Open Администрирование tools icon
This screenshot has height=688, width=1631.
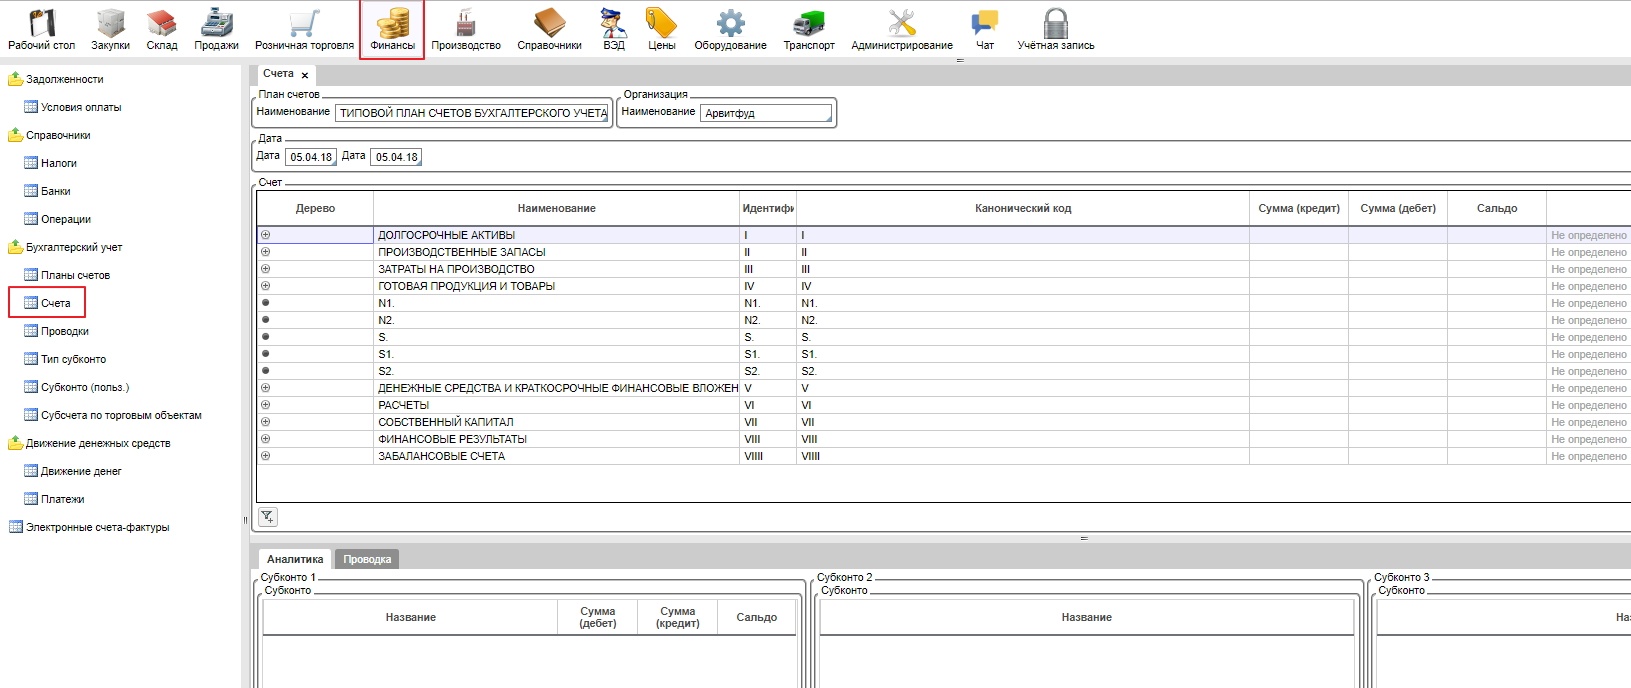pyautogui.click(x=901, y=24)
